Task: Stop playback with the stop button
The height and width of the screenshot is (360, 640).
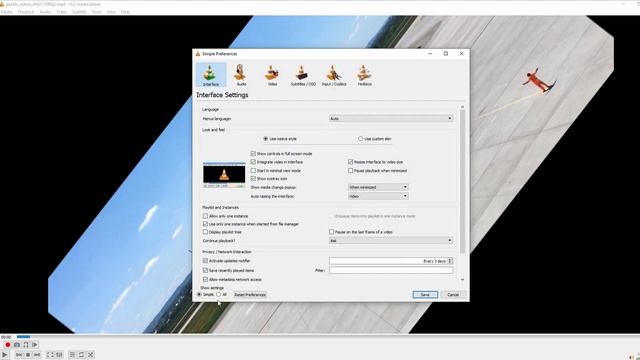Action: 28,355
